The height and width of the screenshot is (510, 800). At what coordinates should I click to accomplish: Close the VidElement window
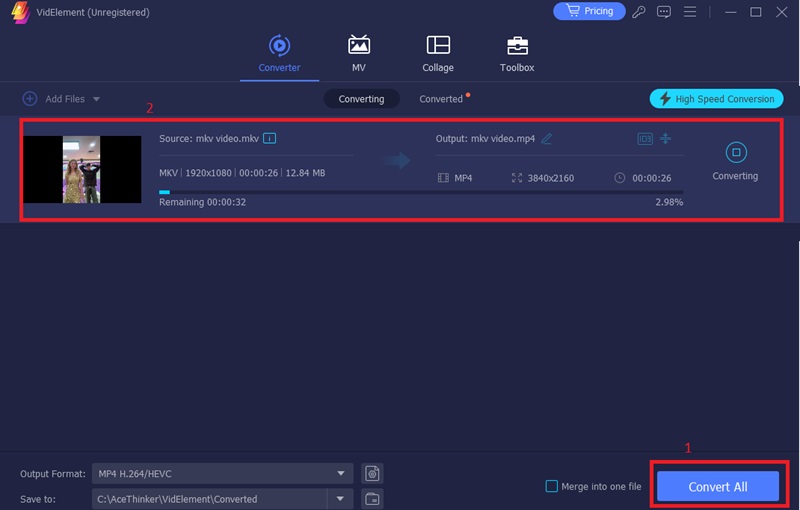pos(782,12)
